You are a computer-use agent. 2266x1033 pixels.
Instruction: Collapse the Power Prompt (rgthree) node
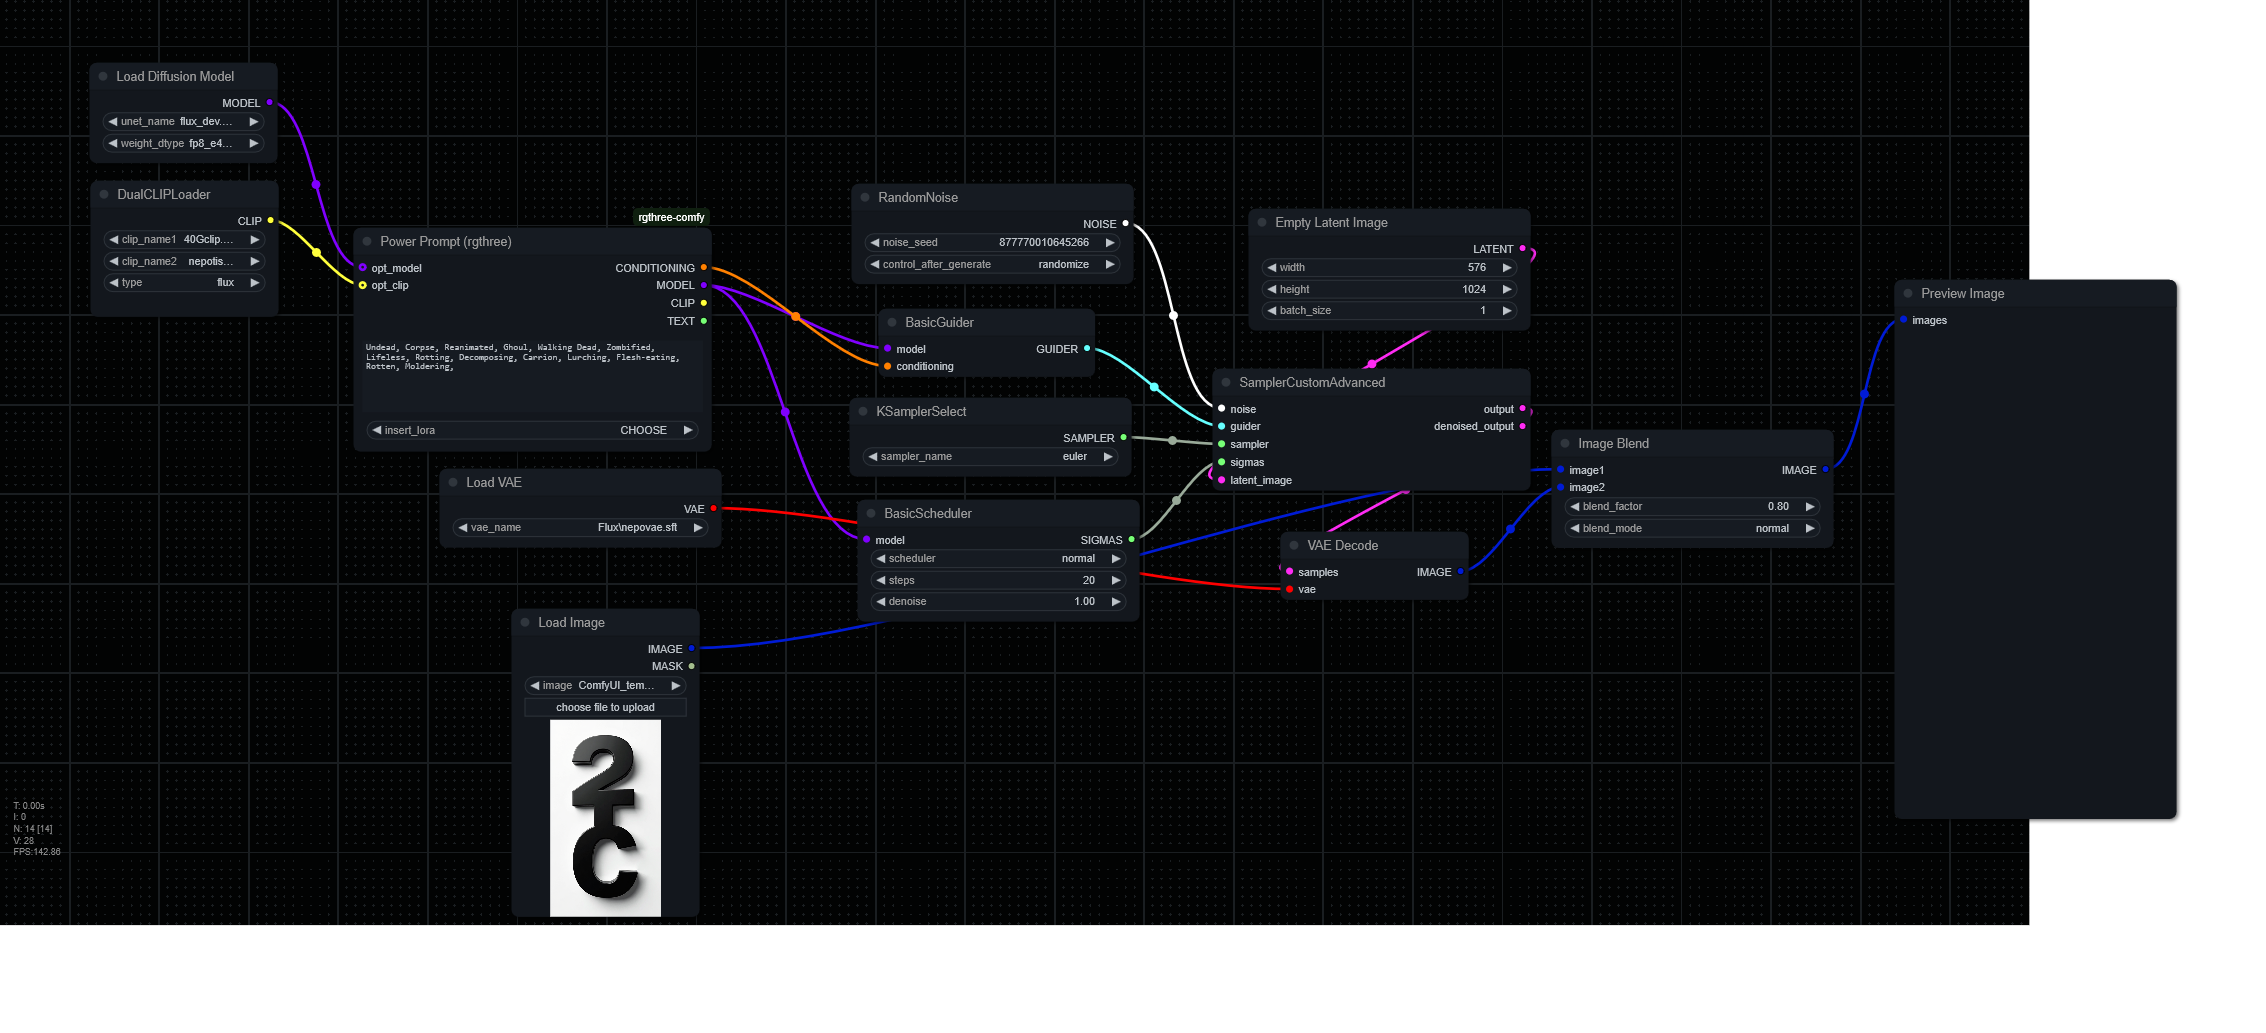coord(367,241)
